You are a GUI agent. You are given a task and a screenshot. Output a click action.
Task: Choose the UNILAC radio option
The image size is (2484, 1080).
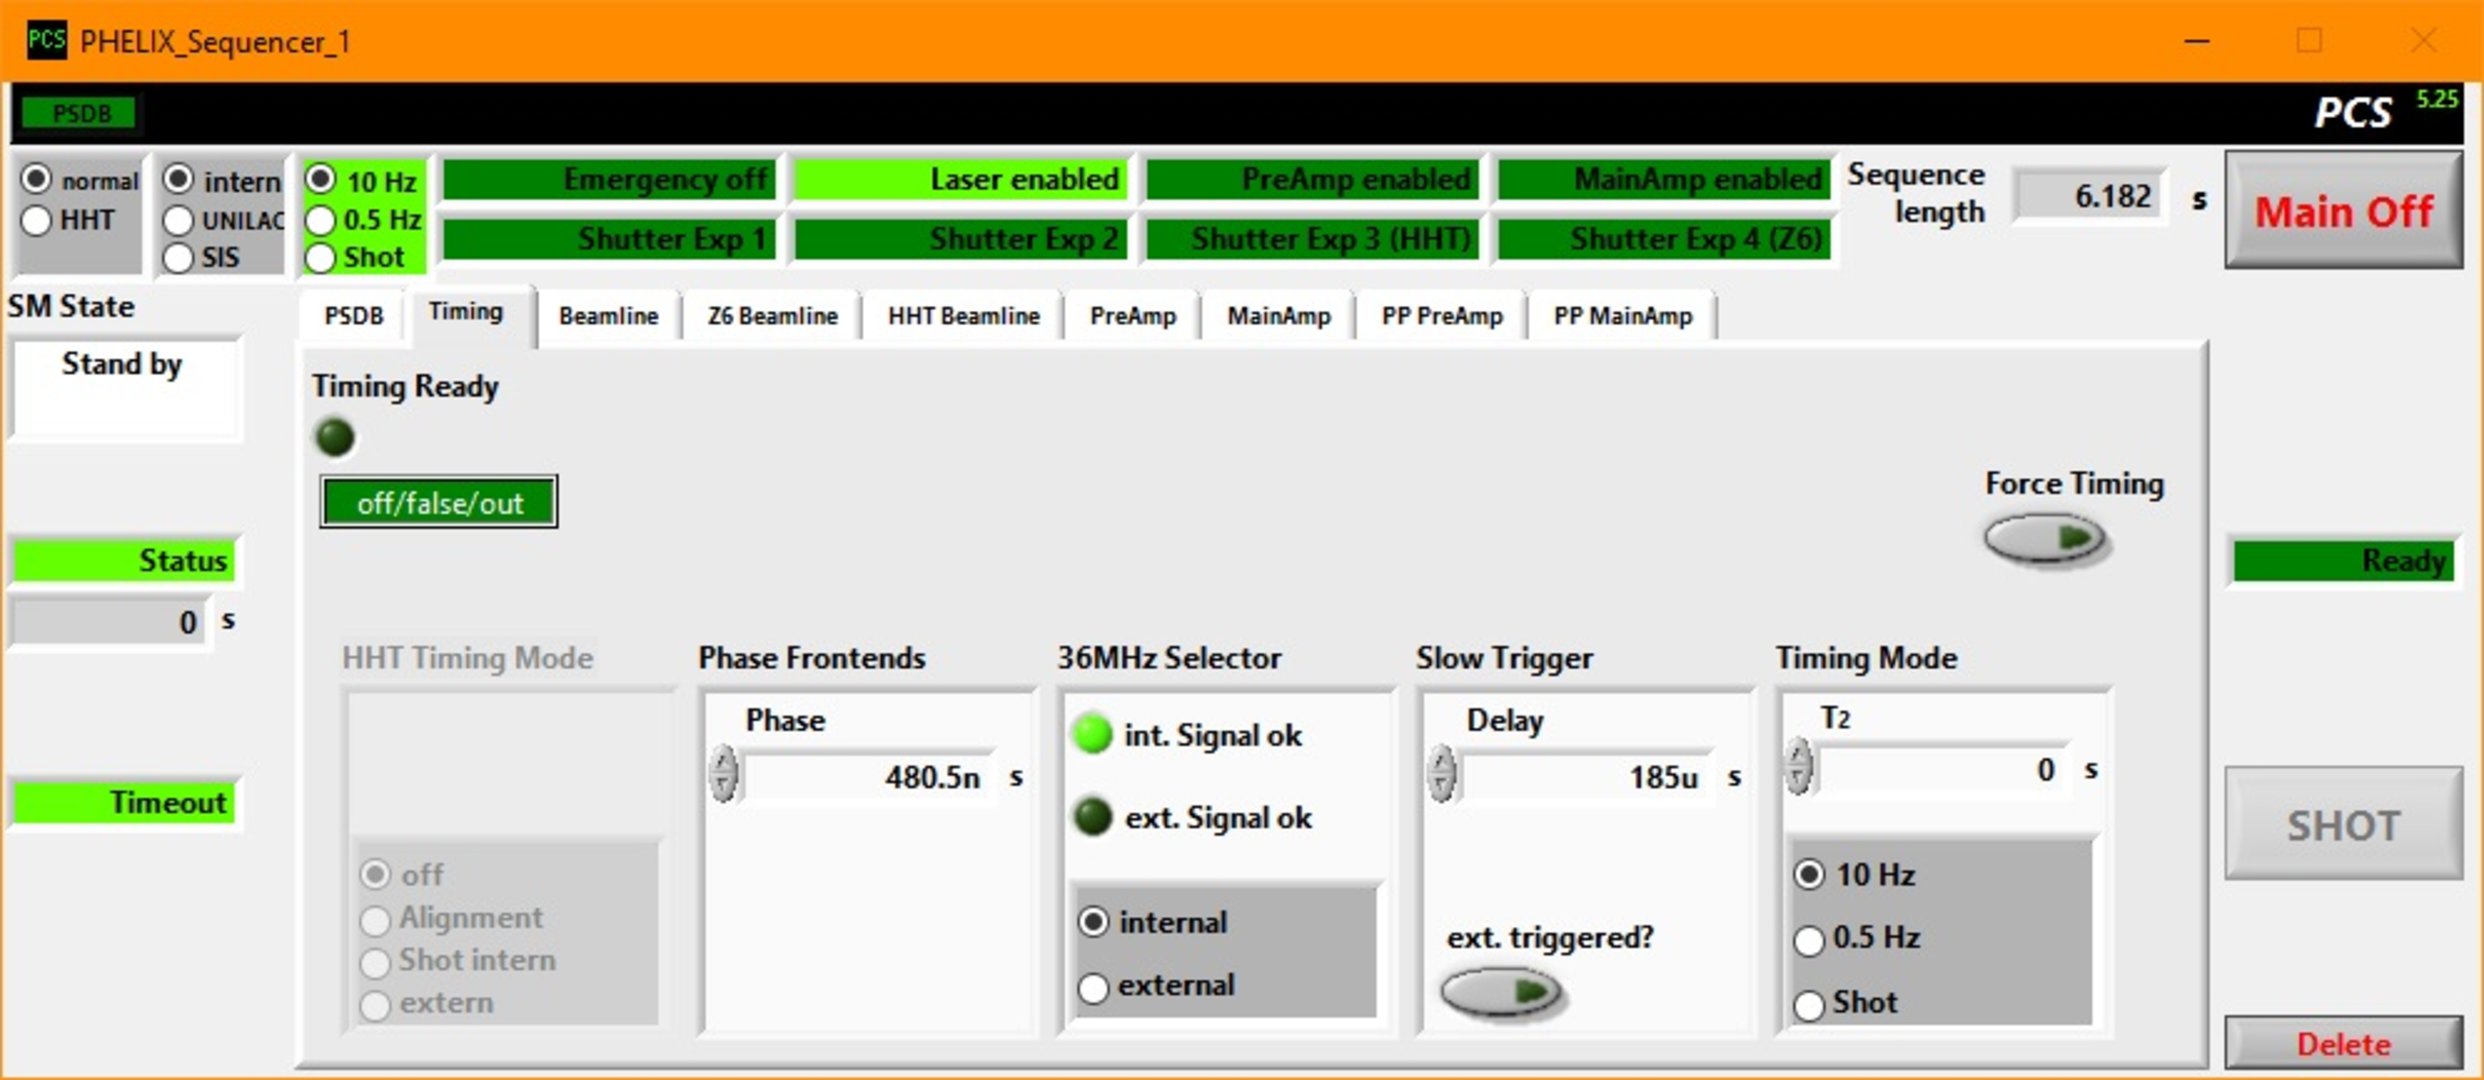178,220
